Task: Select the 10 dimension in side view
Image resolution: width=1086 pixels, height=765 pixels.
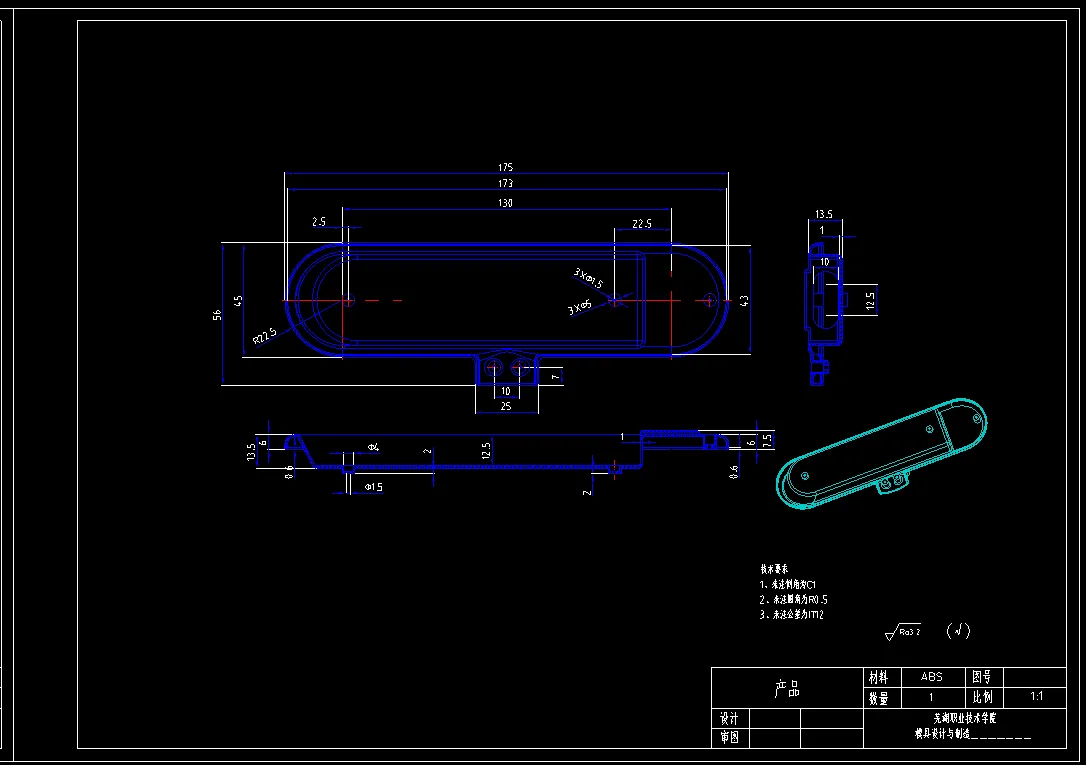Action: pos(824,262)
